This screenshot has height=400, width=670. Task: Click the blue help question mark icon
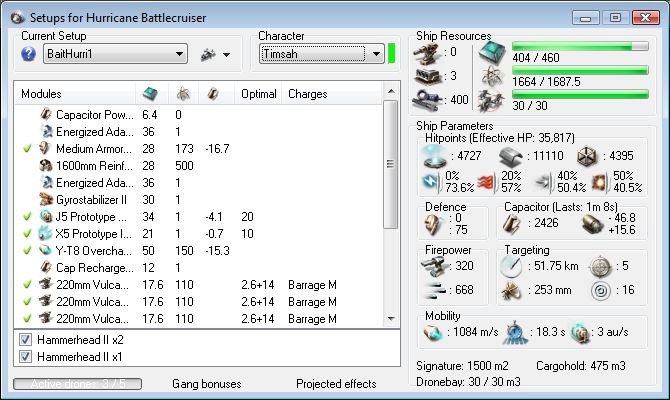coord(28,54)
